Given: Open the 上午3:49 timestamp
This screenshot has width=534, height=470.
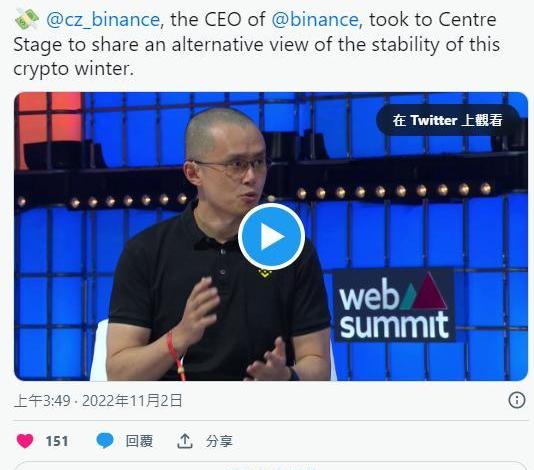Looking at the screenshot, I should [x=42, y=401].
